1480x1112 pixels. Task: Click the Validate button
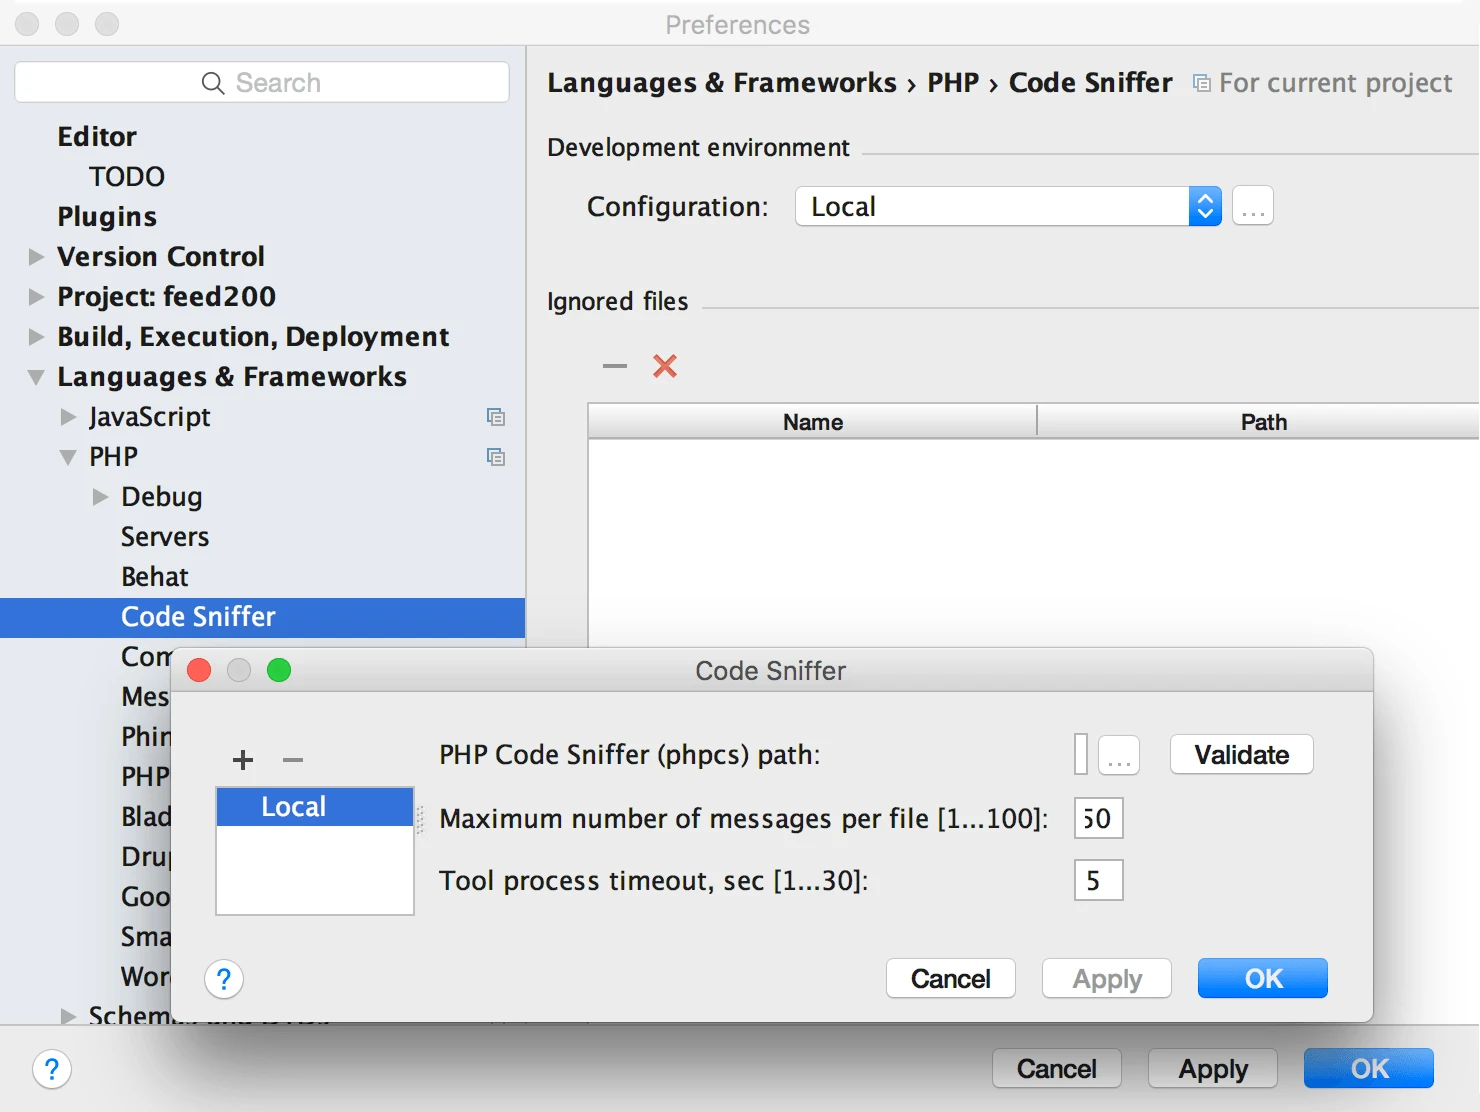(1241, 755)
